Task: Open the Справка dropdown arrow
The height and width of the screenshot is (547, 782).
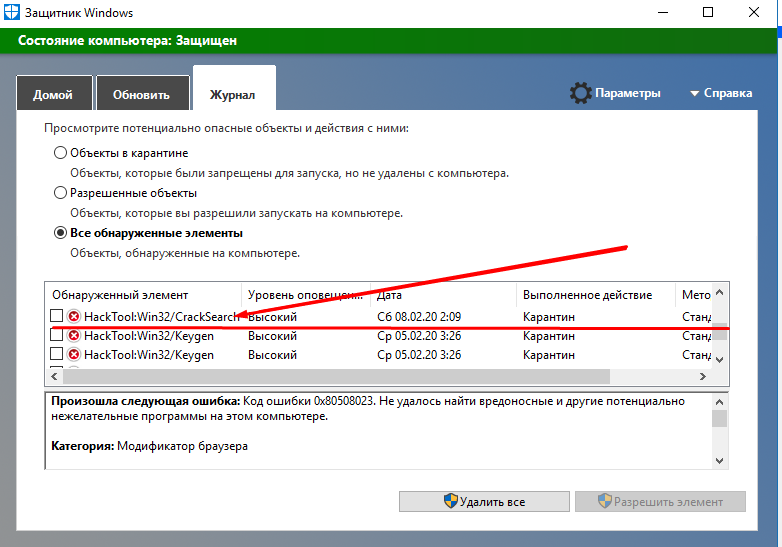Action: 694,94
